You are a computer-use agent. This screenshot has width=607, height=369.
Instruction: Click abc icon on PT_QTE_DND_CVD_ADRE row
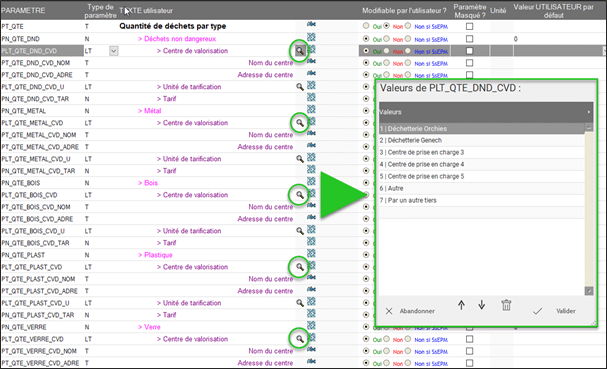point(311,73)
